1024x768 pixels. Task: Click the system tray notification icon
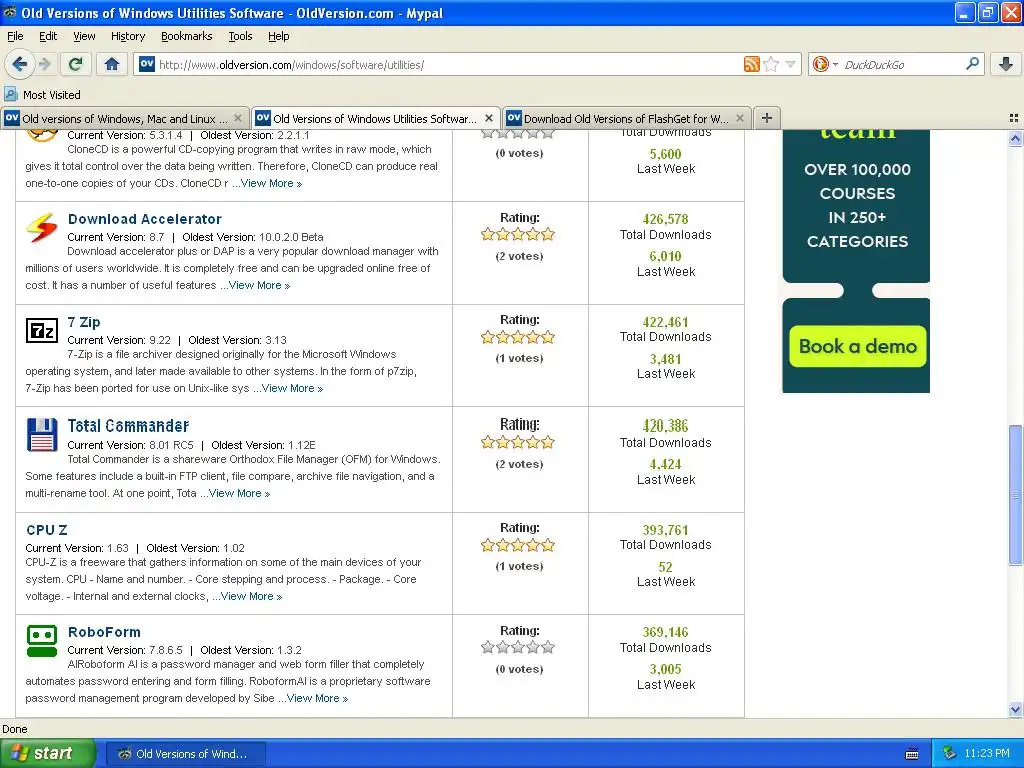click(x=950, y=753)
